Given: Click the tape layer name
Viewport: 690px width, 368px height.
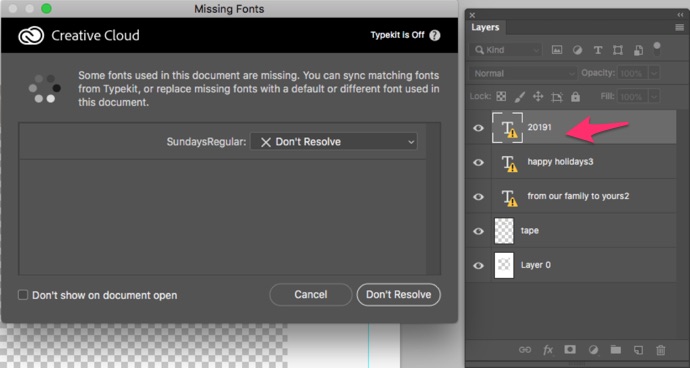Looking at the screenshot, I should pyautogui.click(x=530, y=231).
